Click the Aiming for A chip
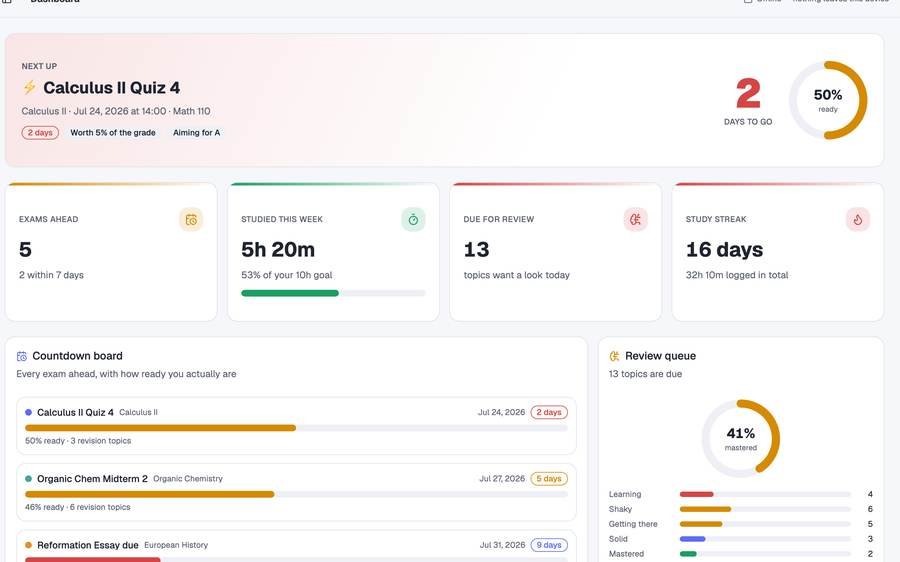900x562 pixels. pos(196,133)
